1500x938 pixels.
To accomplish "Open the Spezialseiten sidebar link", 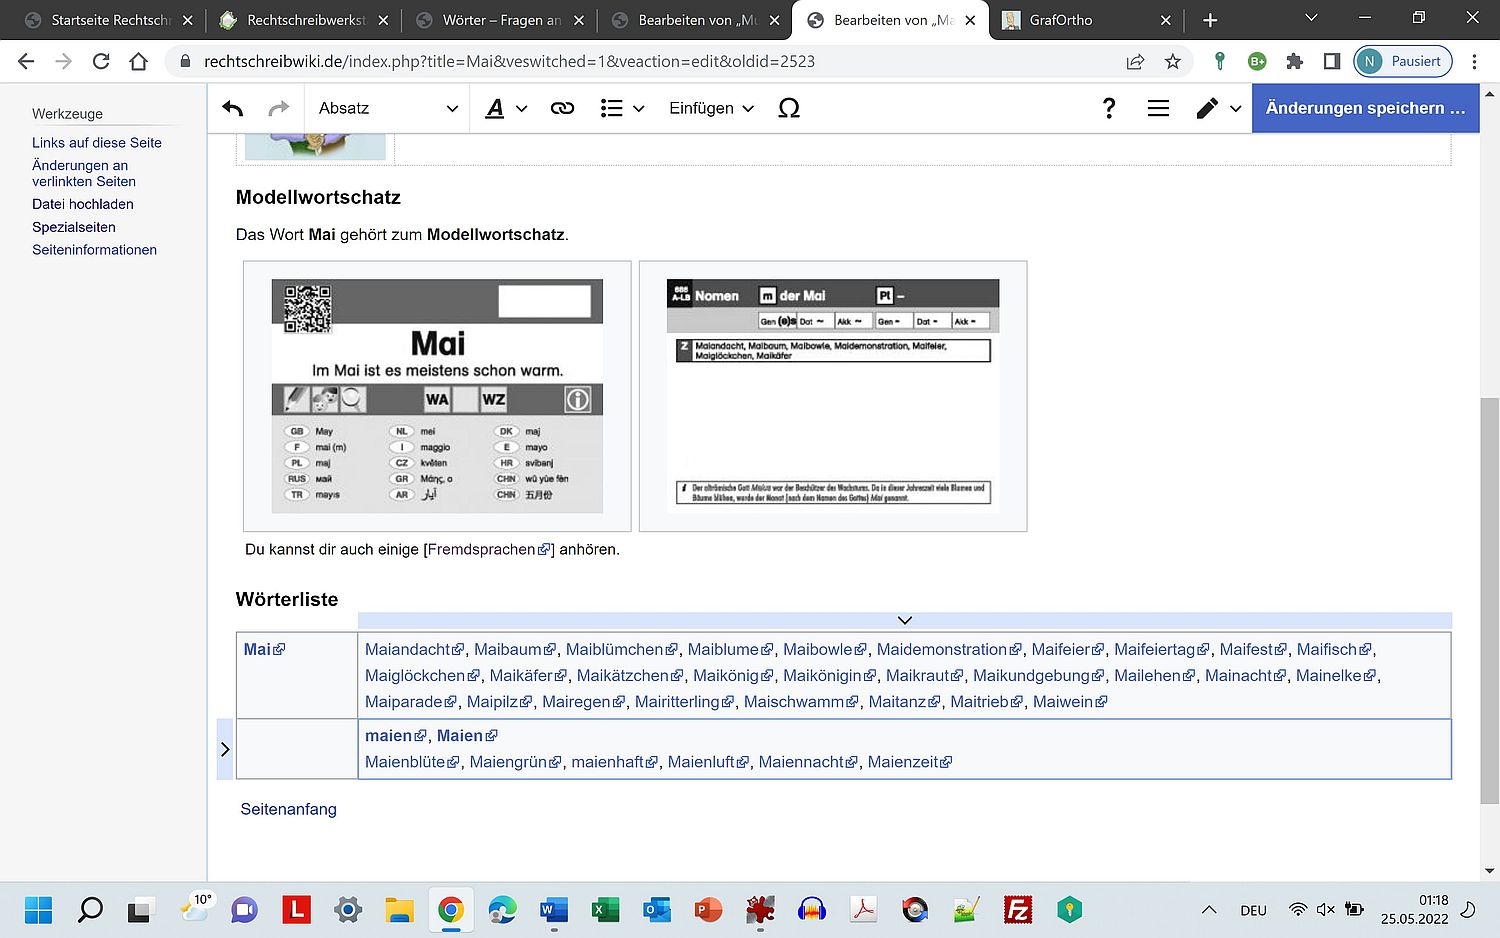I will (74, 227).
